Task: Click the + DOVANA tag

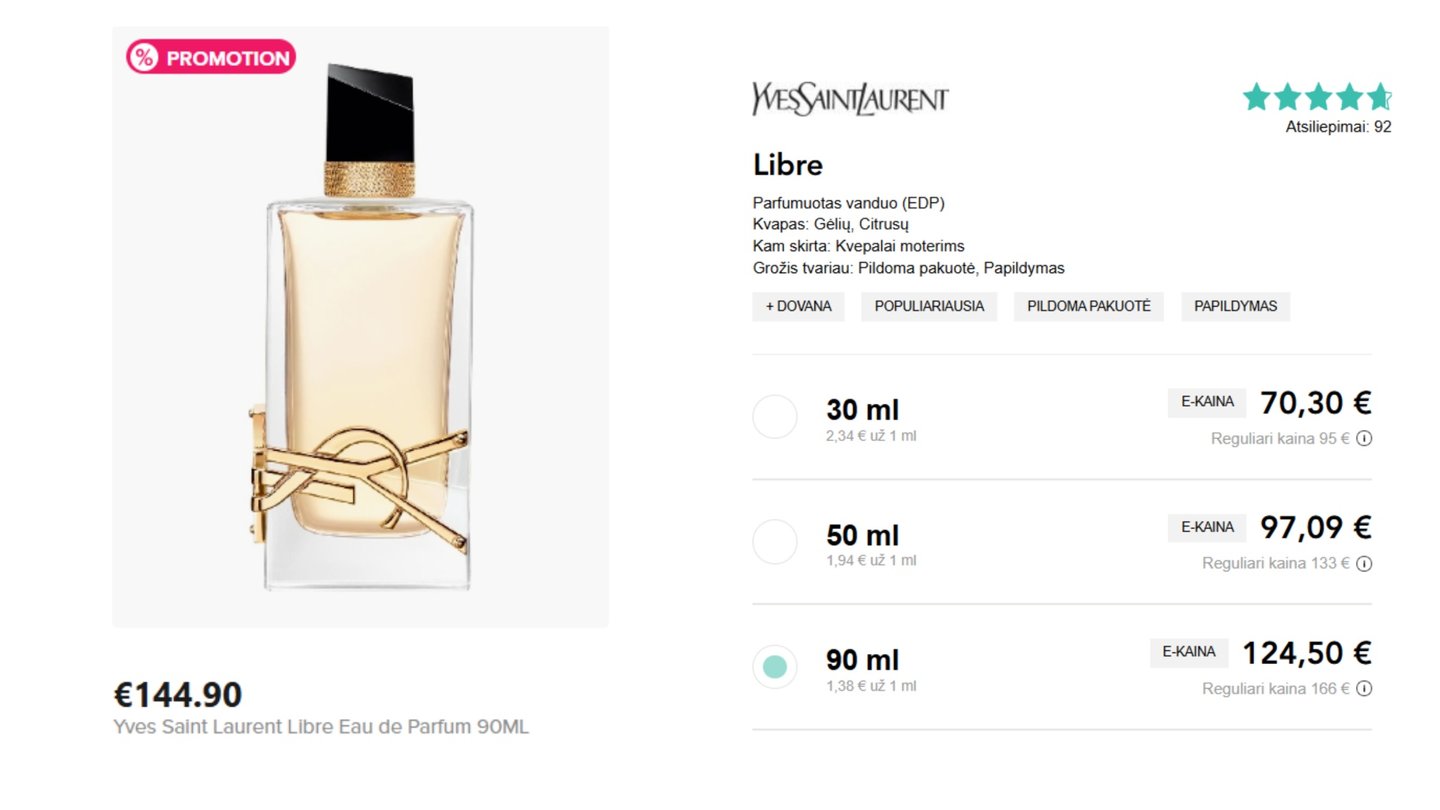Action: click(799, 306)
